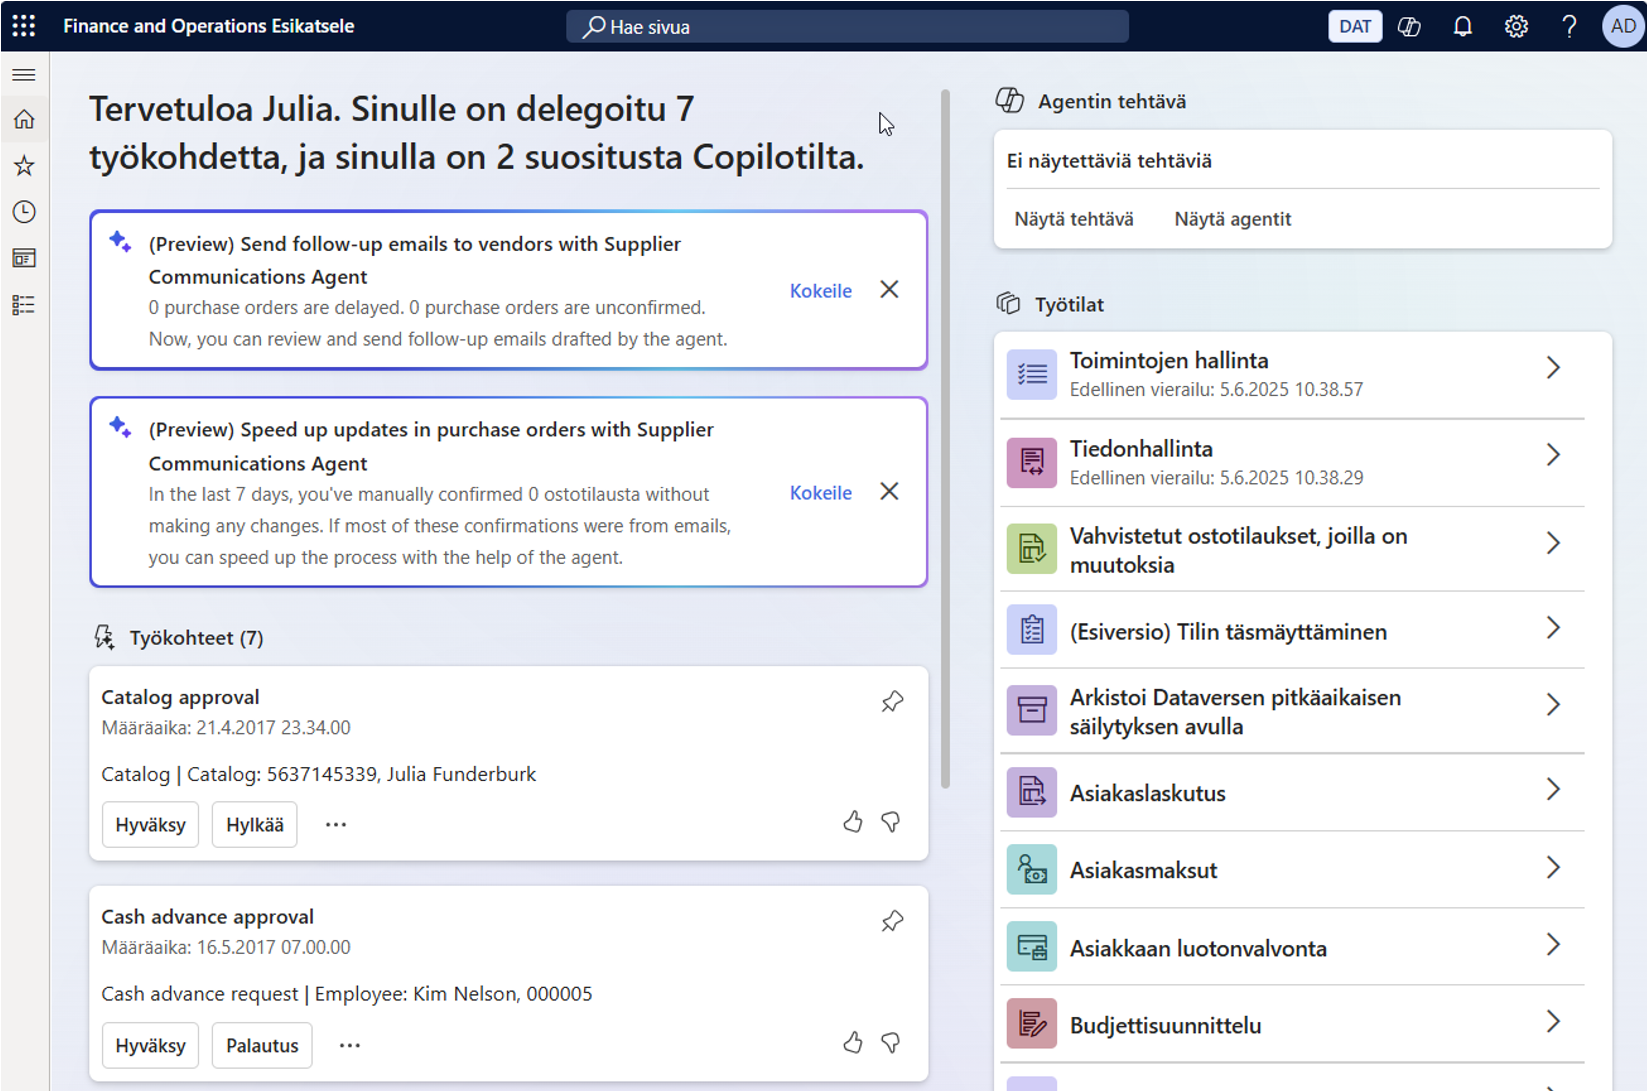Screen dimensions: 1647x1091
Task: Pin the Cash advance approval work item
Action: tap(892, 922)
